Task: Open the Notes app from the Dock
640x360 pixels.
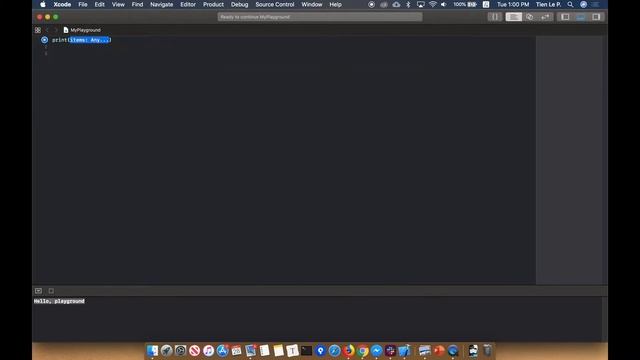Action: [278, 351]
